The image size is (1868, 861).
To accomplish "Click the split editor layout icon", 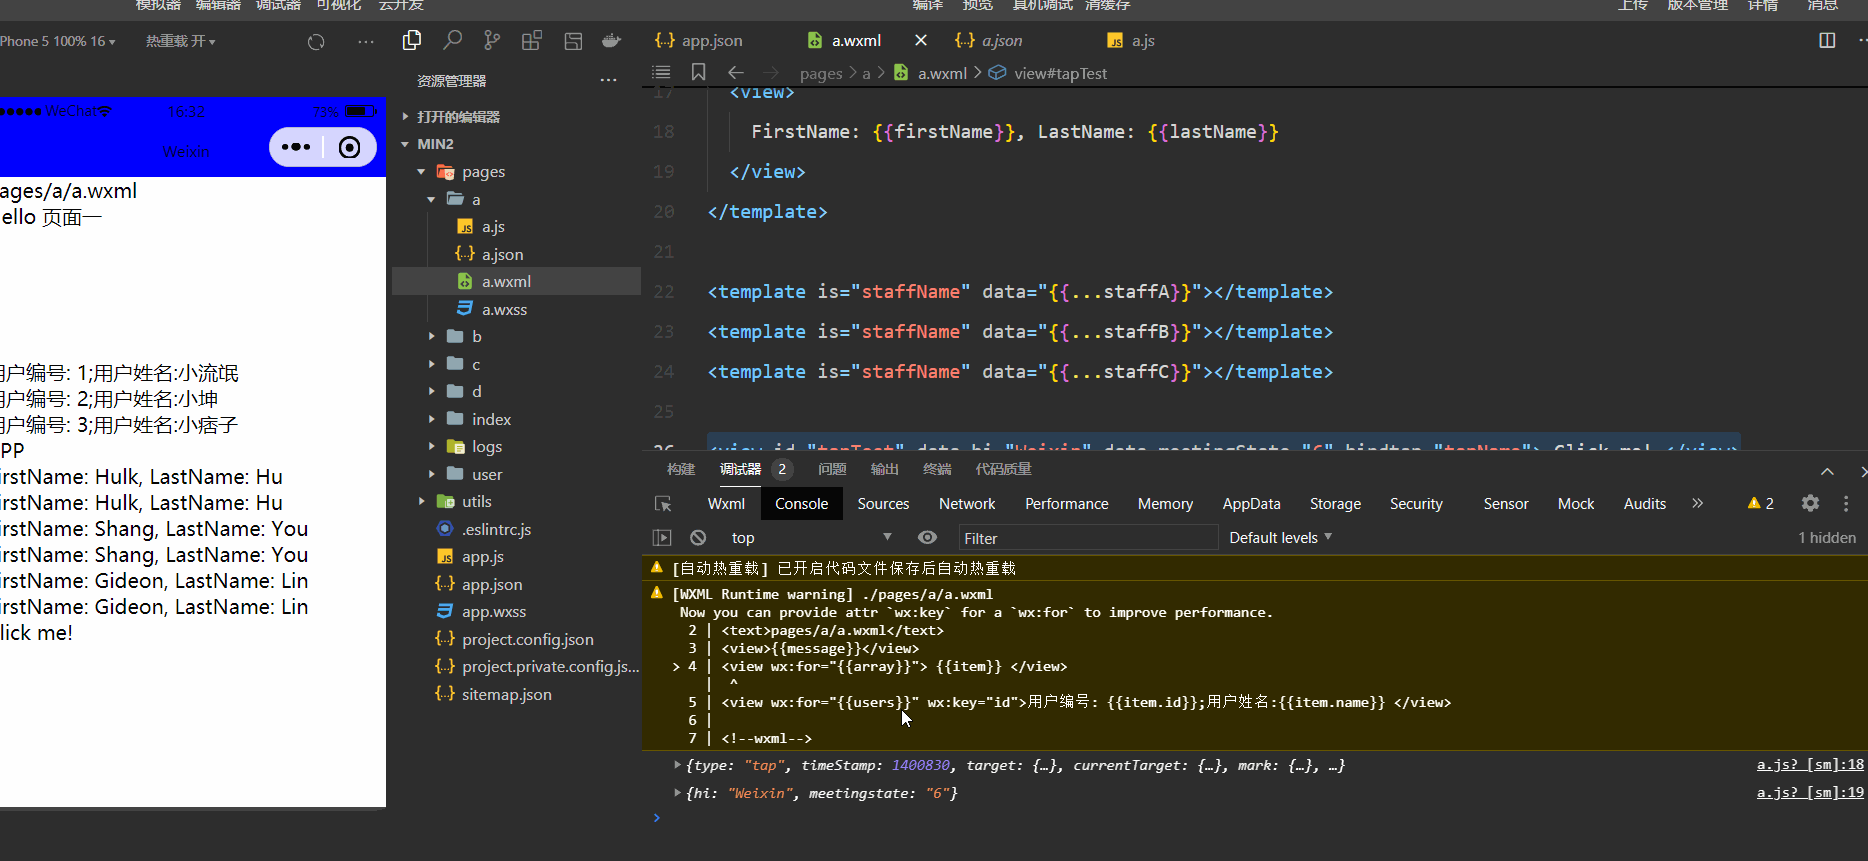I will (x=1827, y=41).
